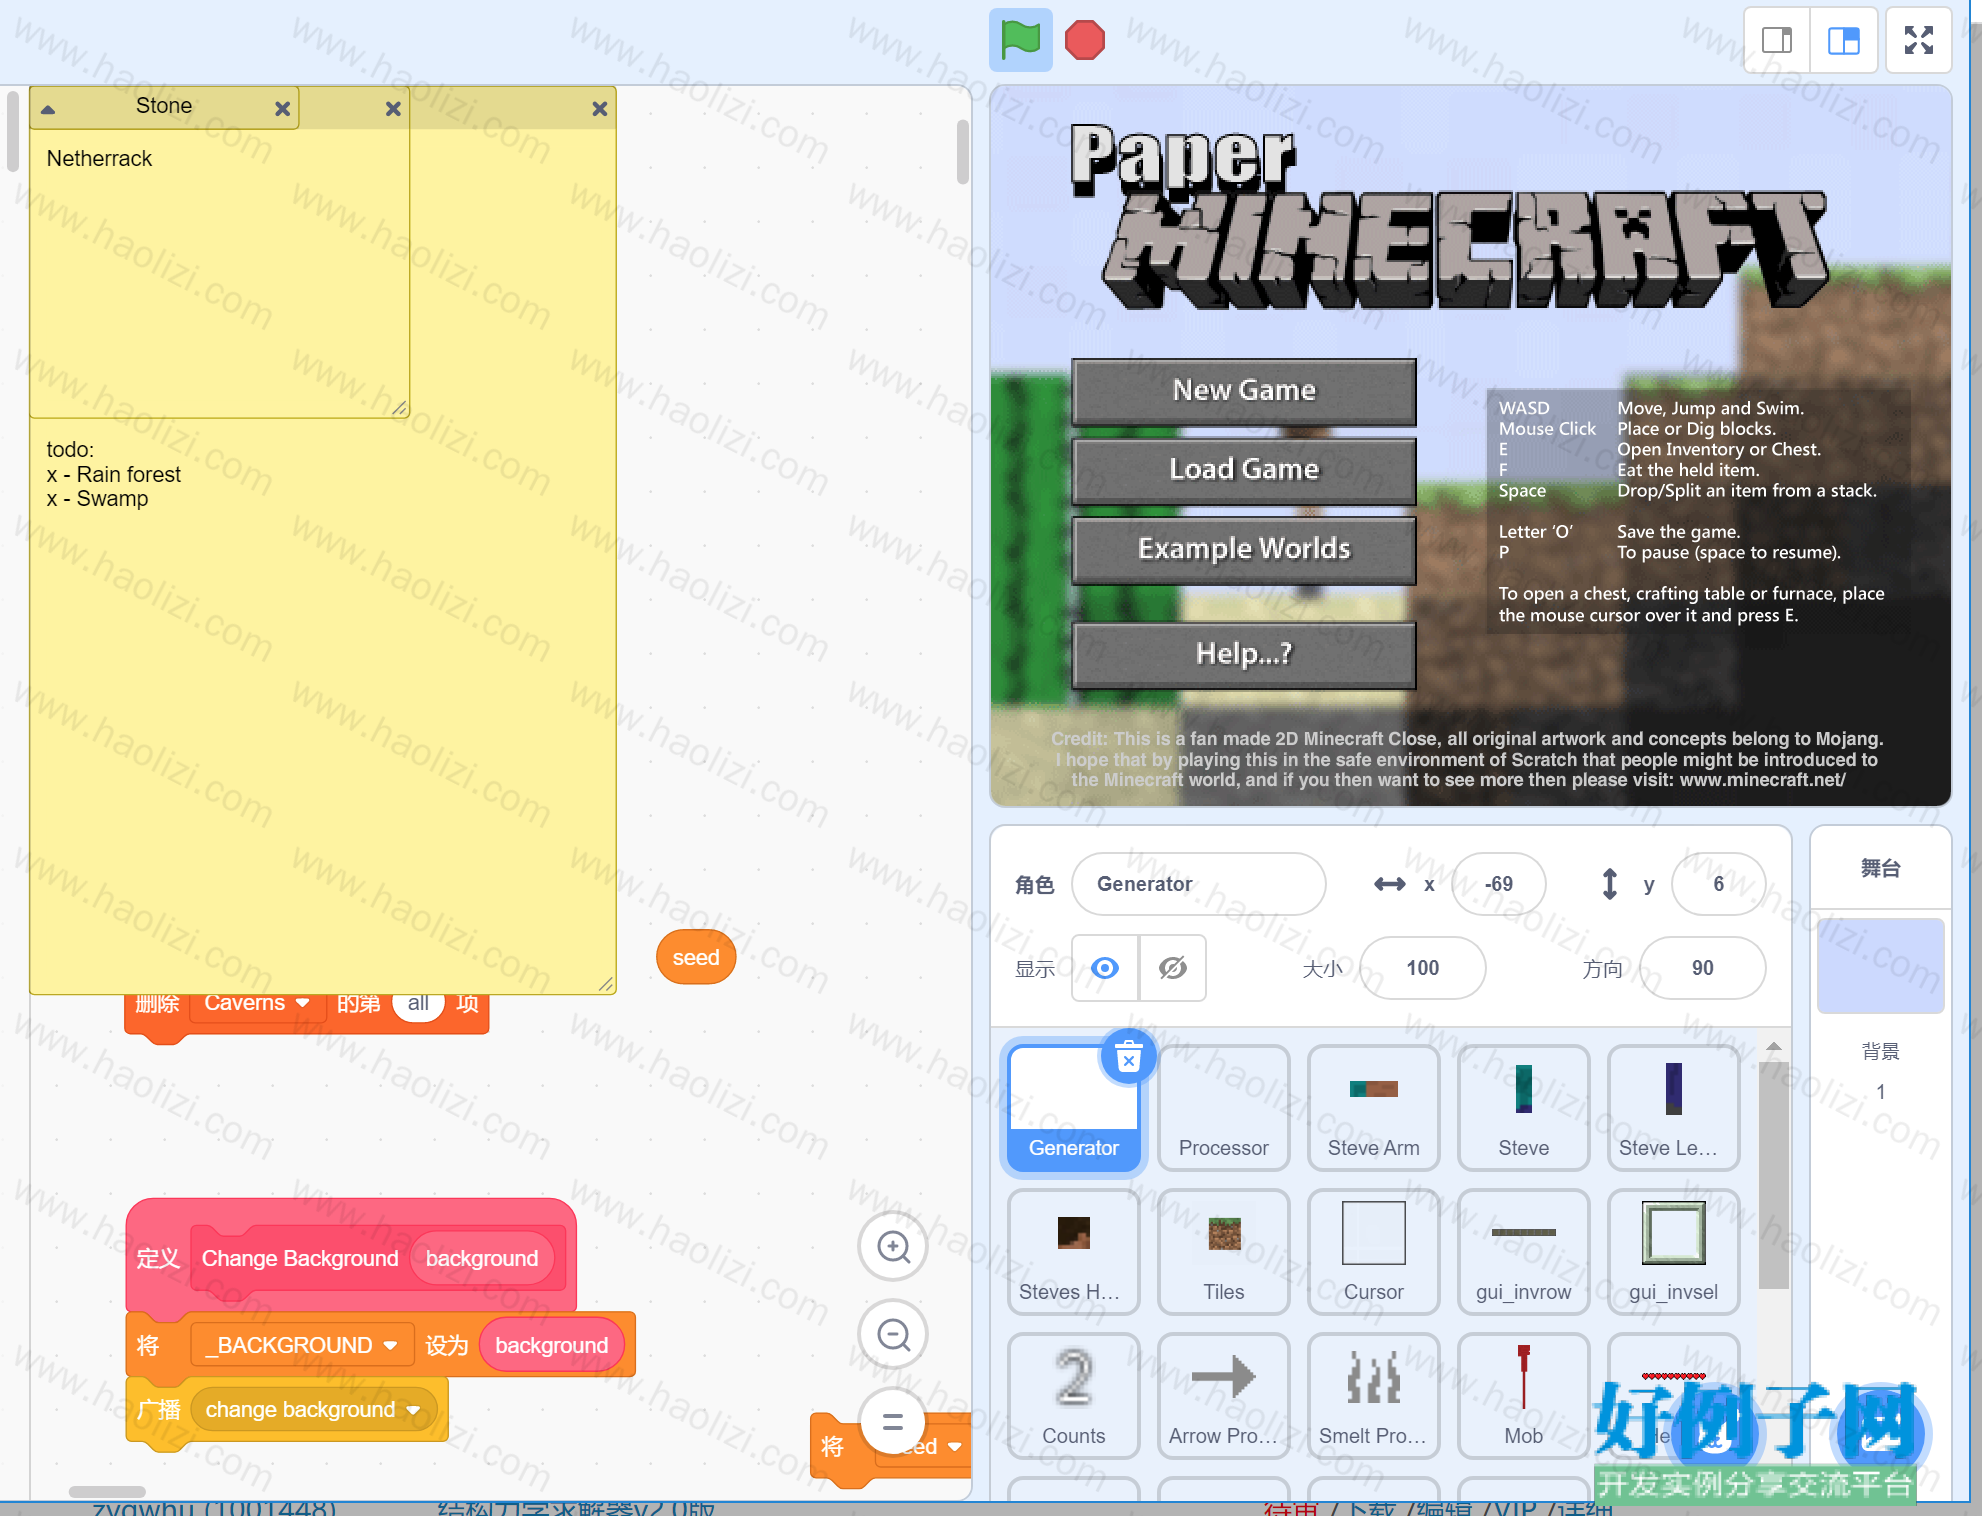This screenshot has height=1516, width=1982.
Task: Close the large todo comment note
Action: (600, 108)
